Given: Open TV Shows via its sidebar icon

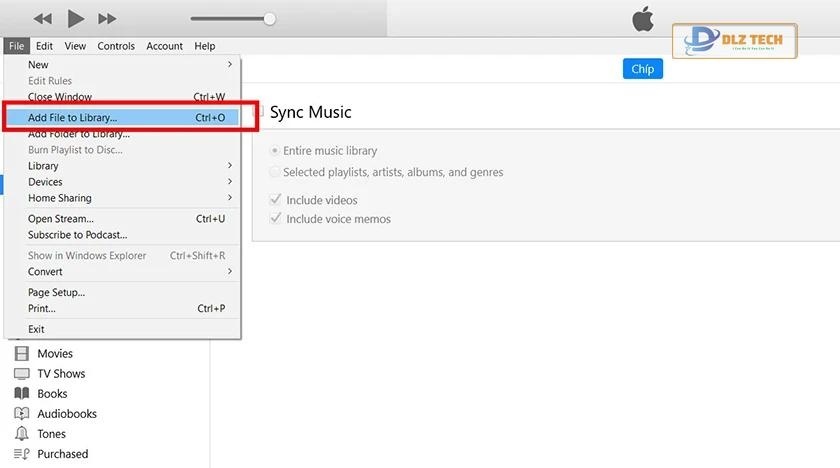Looking at the screenshot, I should pyautogui.click(x=21, y=373).
